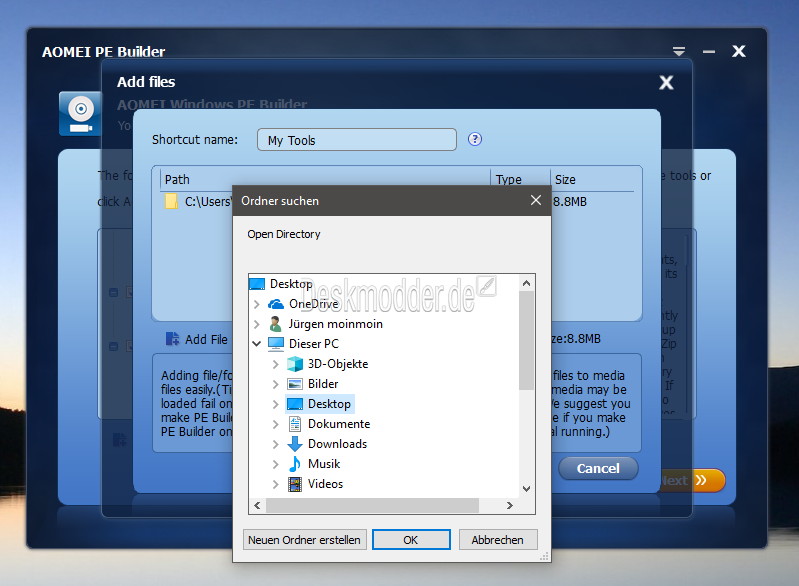Click the folder tree scroll-up arrow

526,283
